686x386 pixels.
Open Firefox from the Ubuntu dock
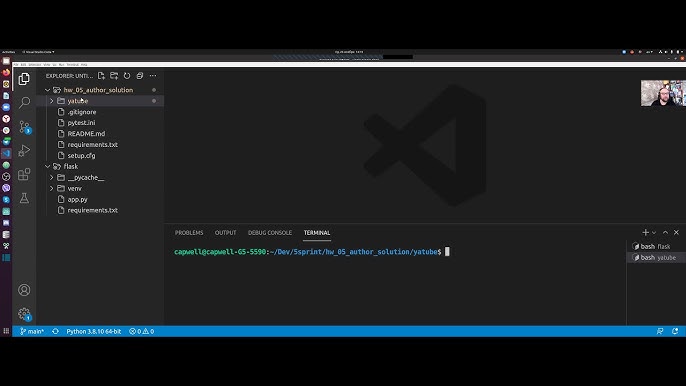click(6, 72)
